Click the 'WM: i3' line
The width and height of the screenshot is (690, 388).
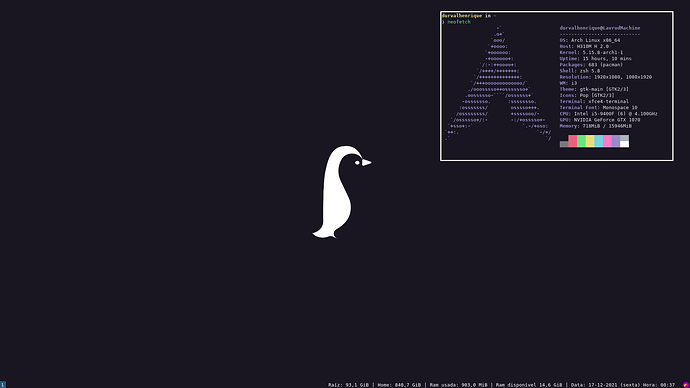[568, 83]
